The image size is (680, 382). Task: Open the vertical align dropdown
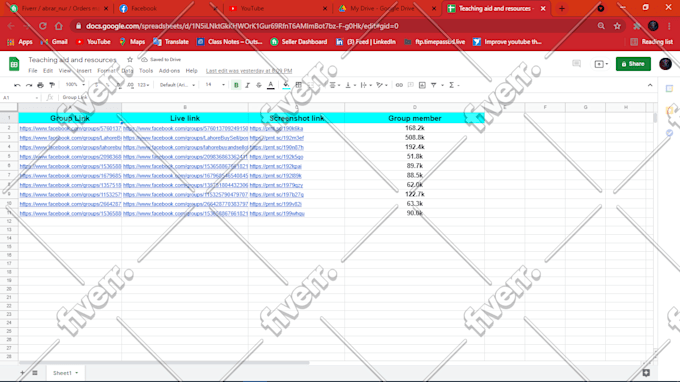[350, 85]
